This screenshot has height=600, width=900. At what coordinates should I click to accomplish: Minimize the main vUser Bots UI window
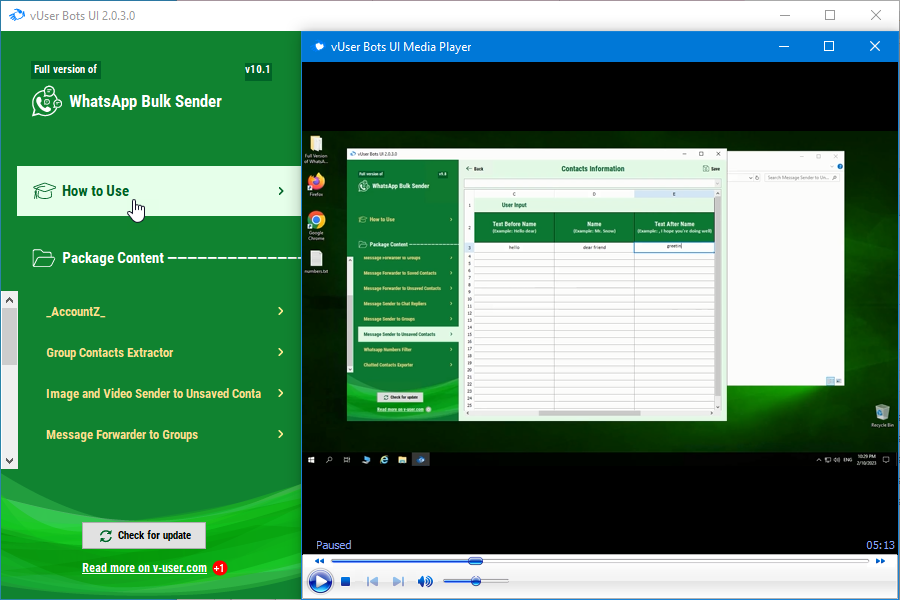tap(785, 16)
